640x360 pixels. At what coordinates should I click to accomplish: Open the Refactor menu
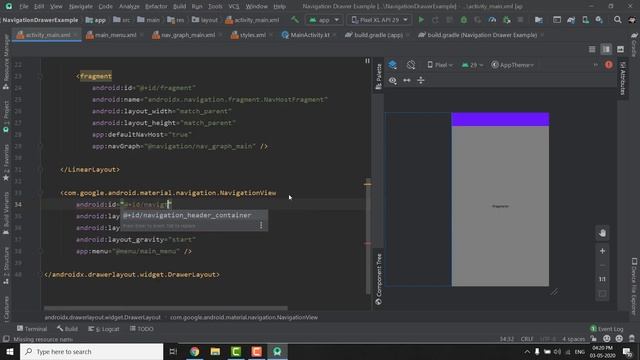click(x=156, y=6)
